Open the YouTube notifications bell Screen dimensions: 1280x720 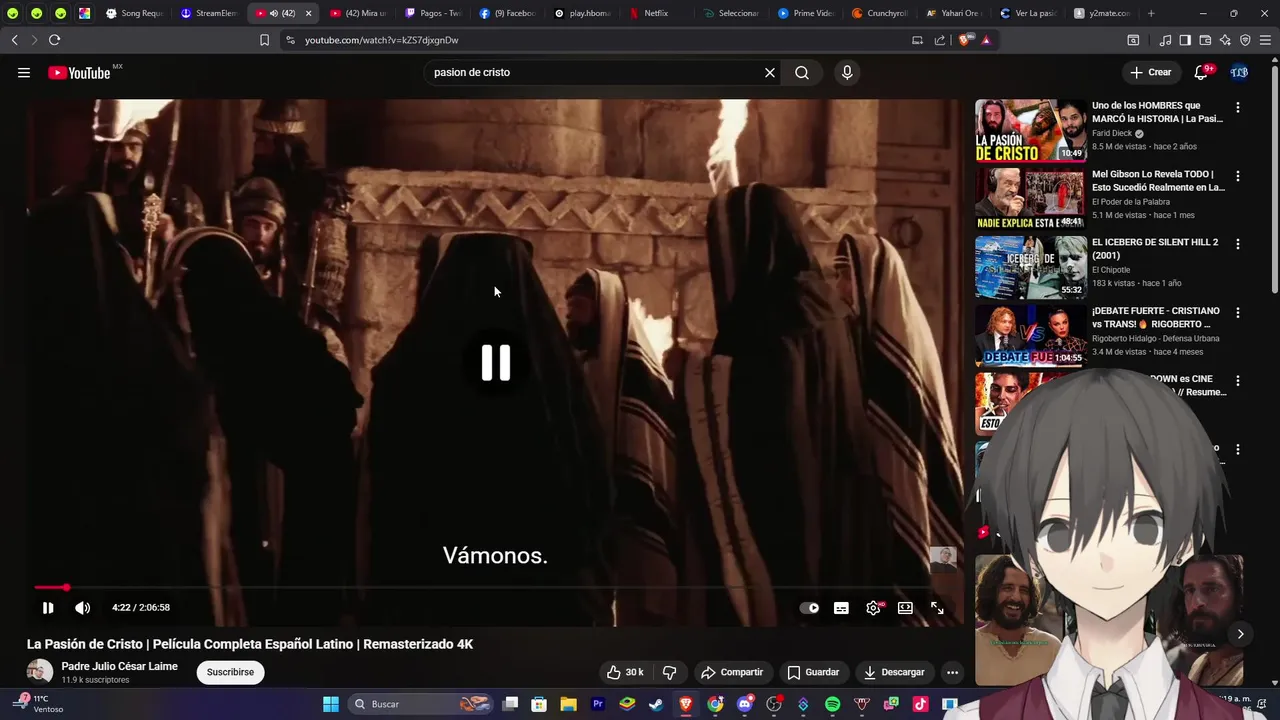tap(1202, 72)
